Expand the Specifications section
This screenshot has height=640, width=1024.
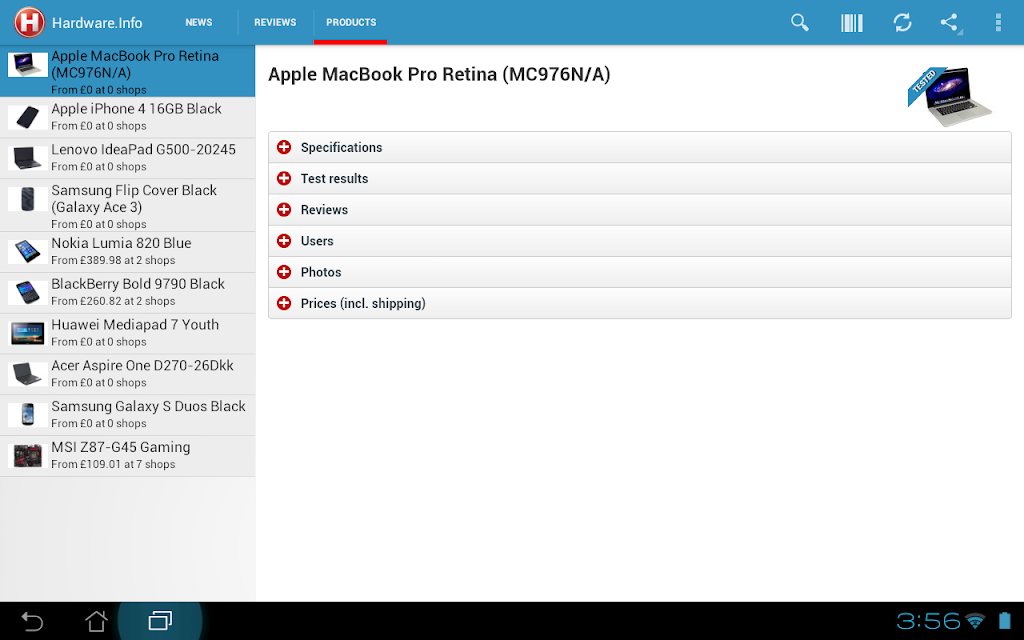(639, 148)
